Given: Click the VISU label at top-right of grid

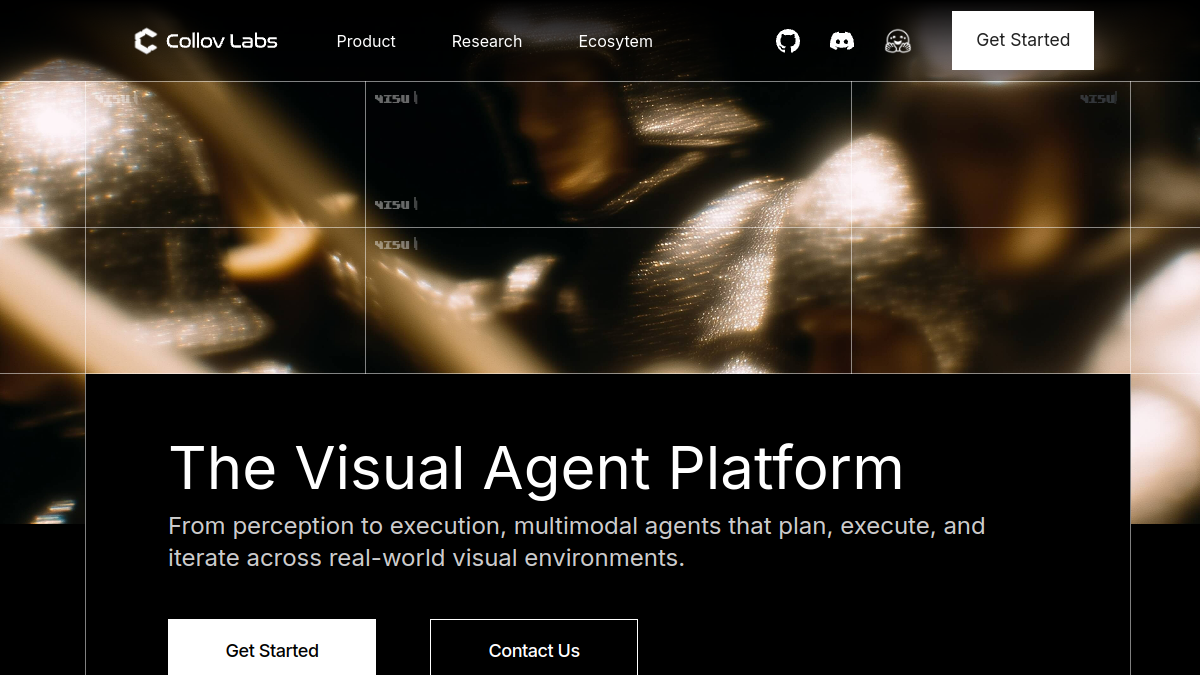Looking at the screenshot, I should (1098, 99).
